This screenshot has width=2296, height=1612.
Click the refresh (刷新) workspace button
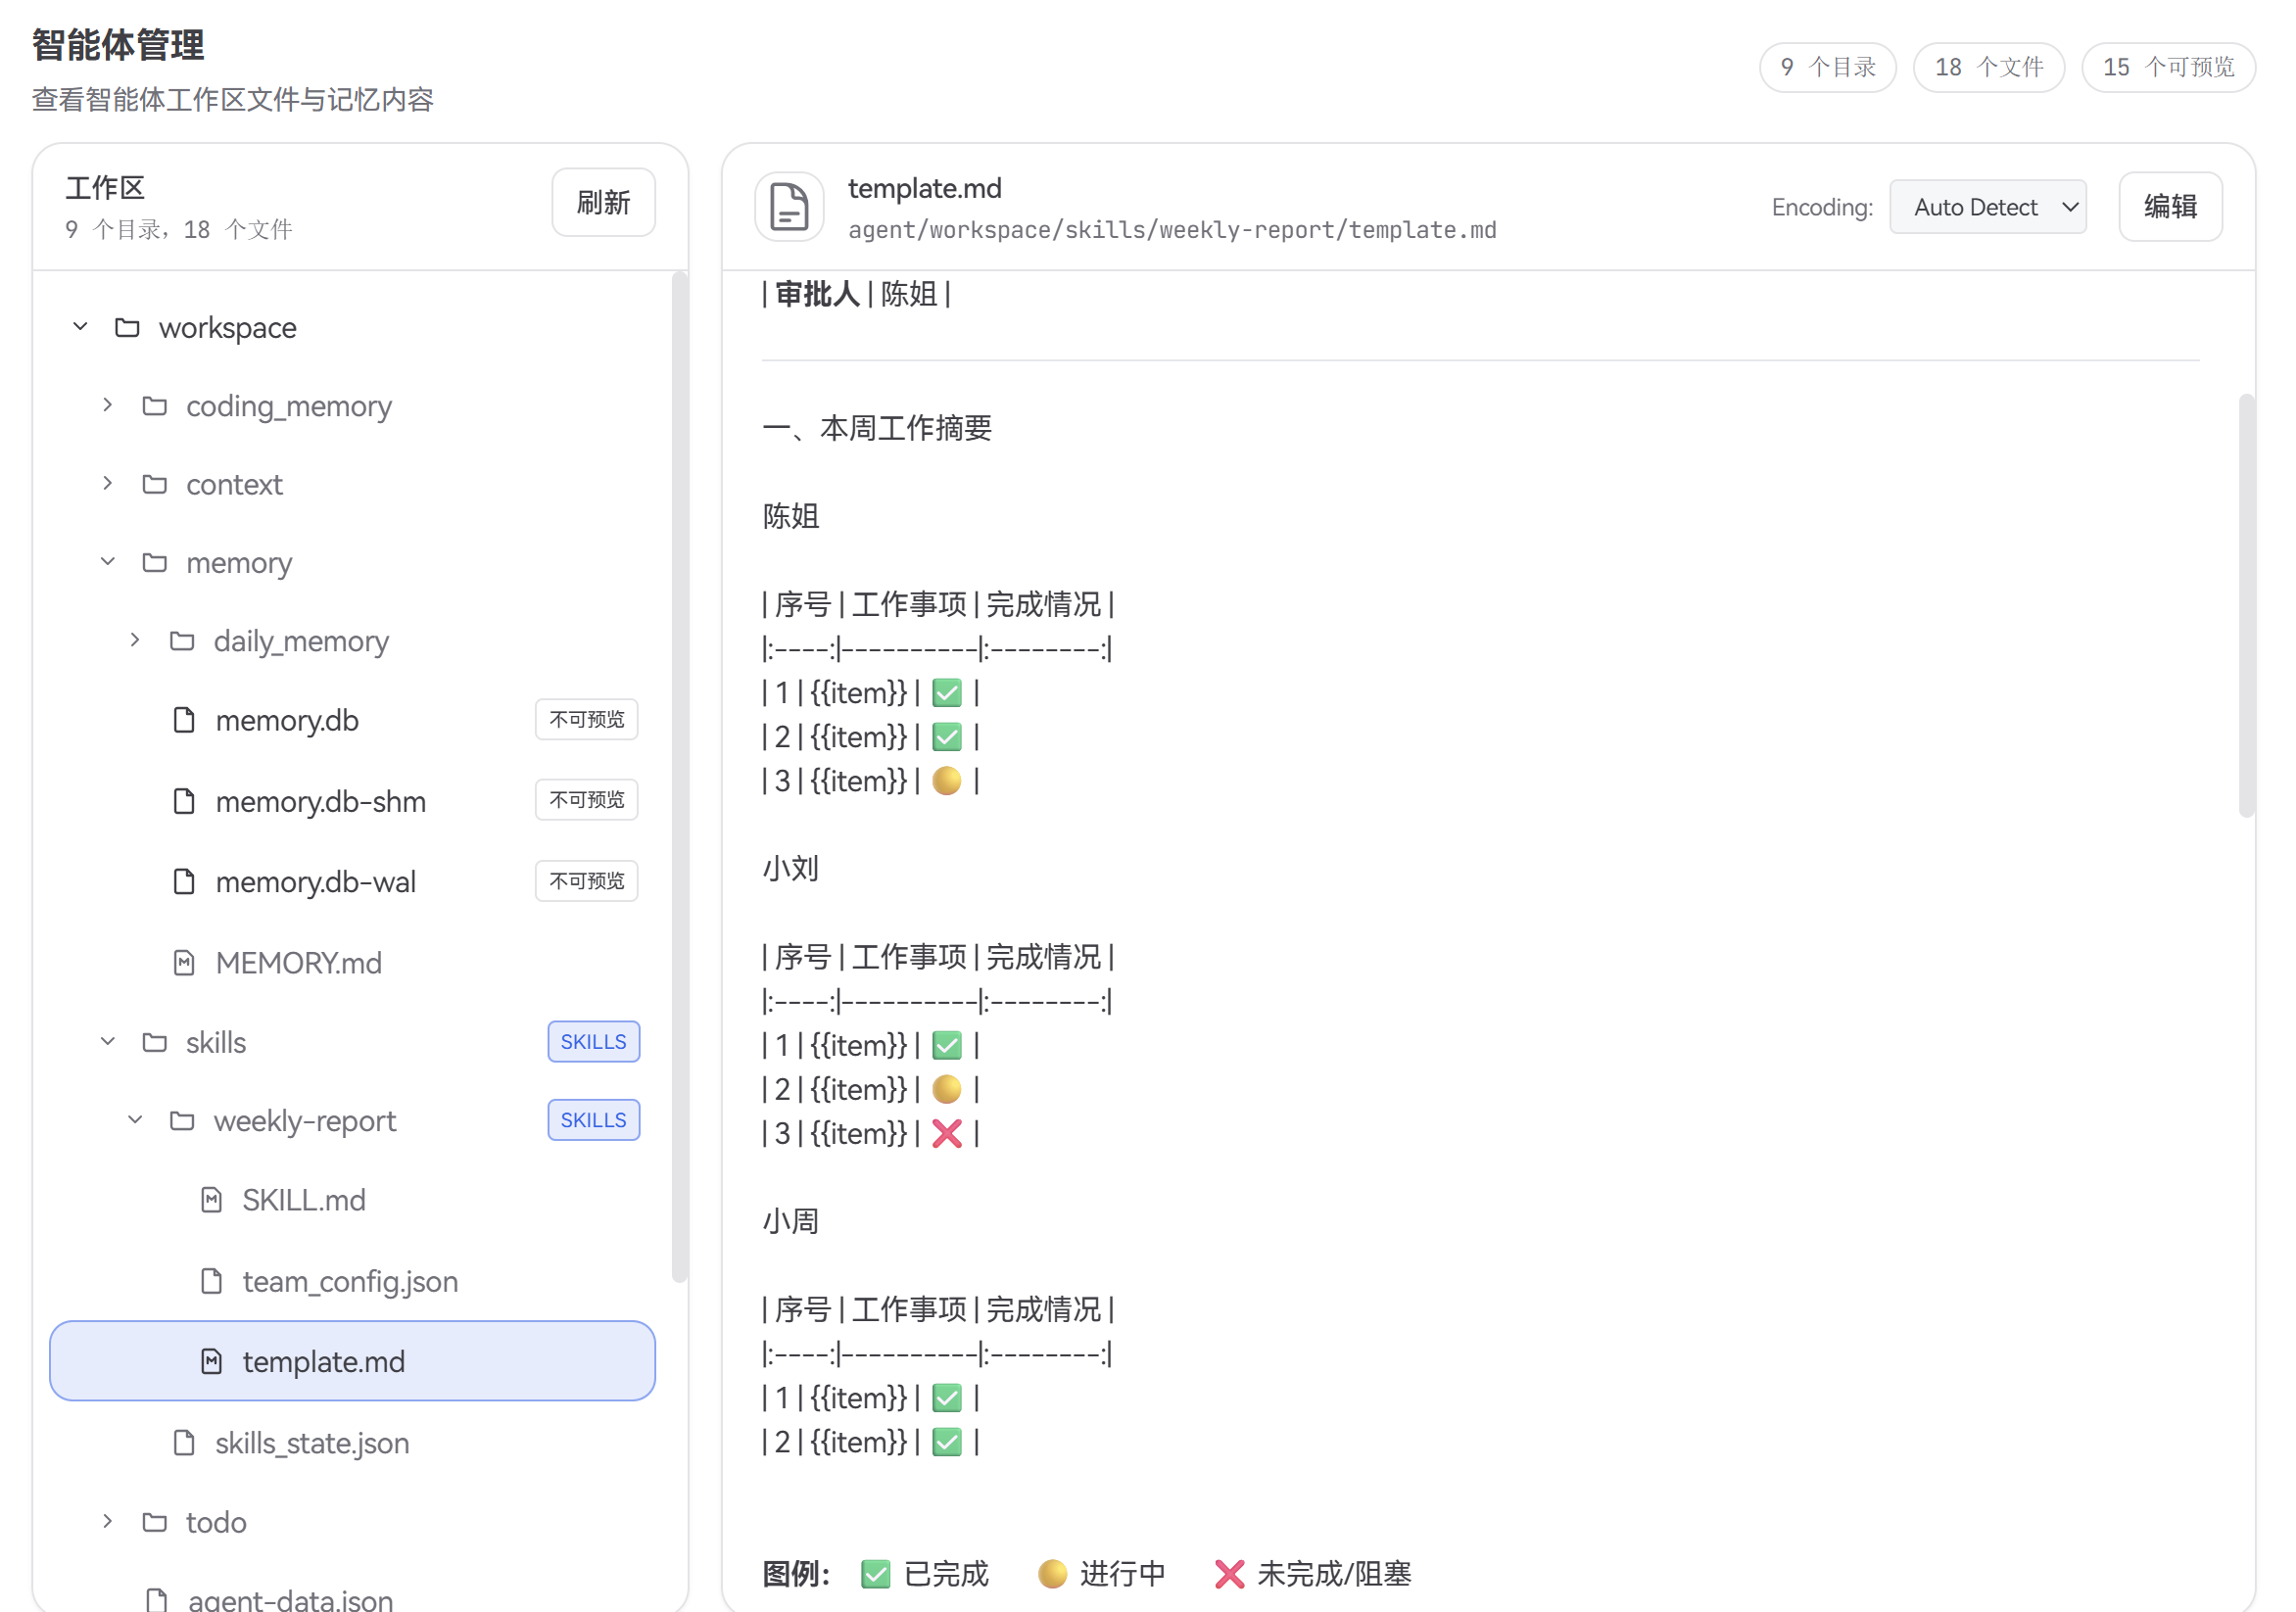(x=603, y=203)
